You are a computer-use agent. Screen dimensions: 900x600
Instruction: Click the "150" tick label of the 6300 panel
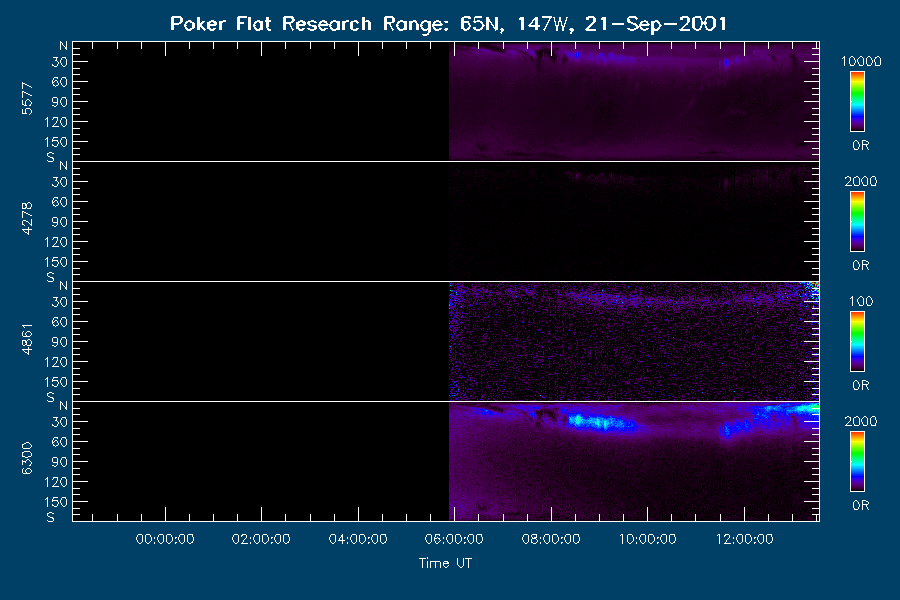point(56,502)
